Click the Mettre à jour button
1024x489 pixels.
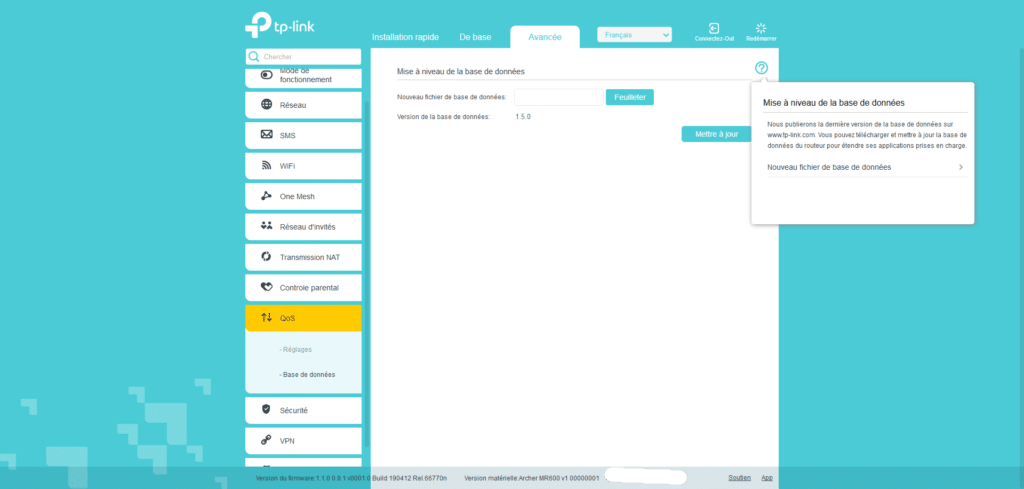(x=716, y=133)
